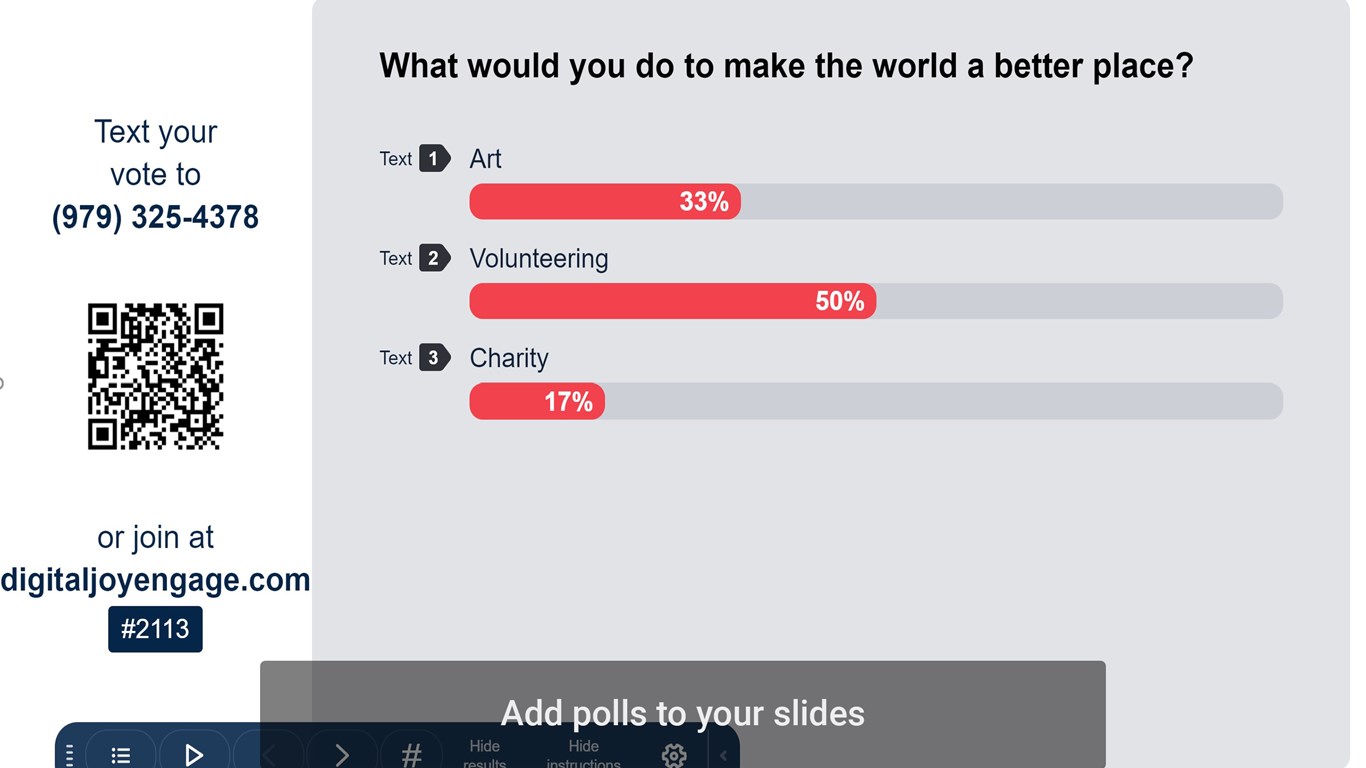Screen dimensions: 1366x768
Task: Toggle Hide instructions
Action: pos(584,754)
